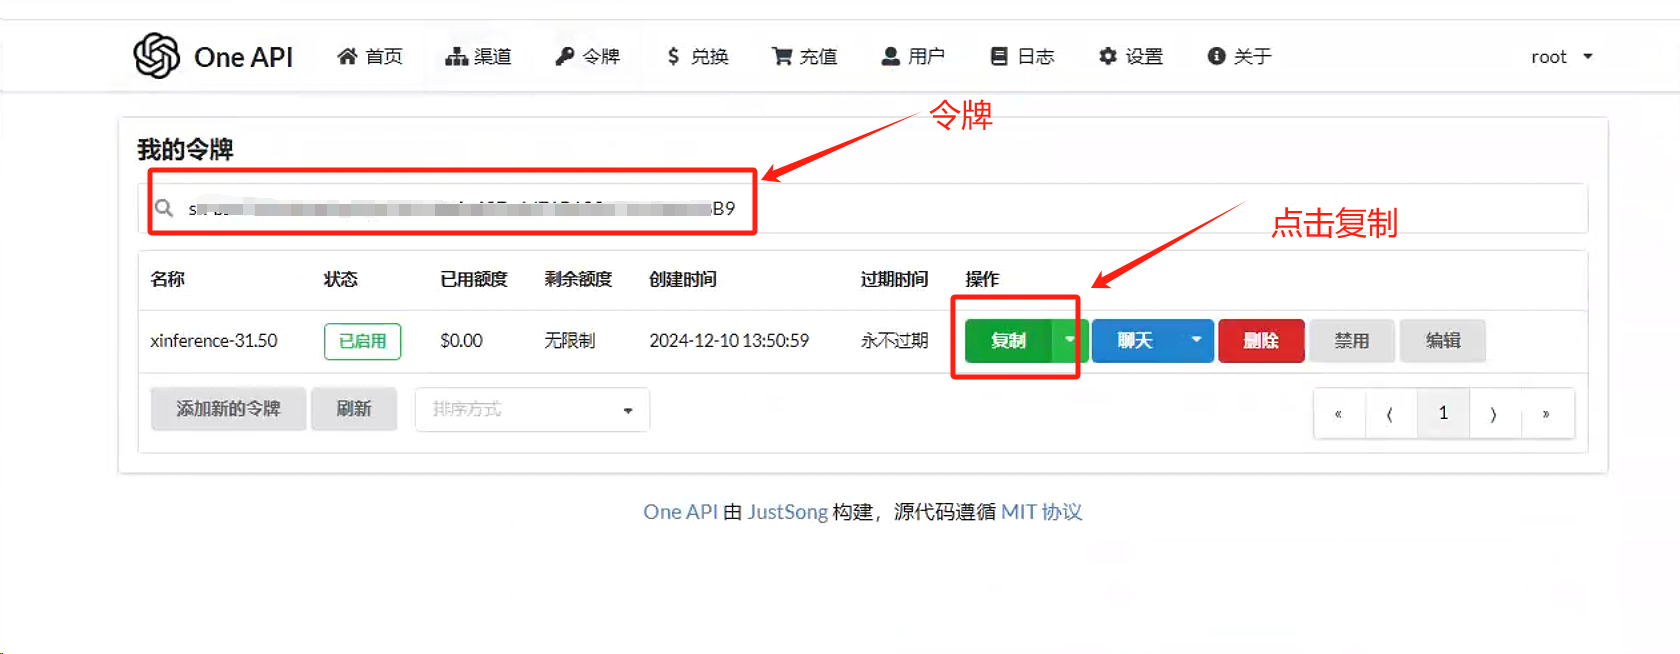The height and width of the screenshot is (654, 1680).
Task: Click the shopping cart 充值 icon
Action: (781, 57)
